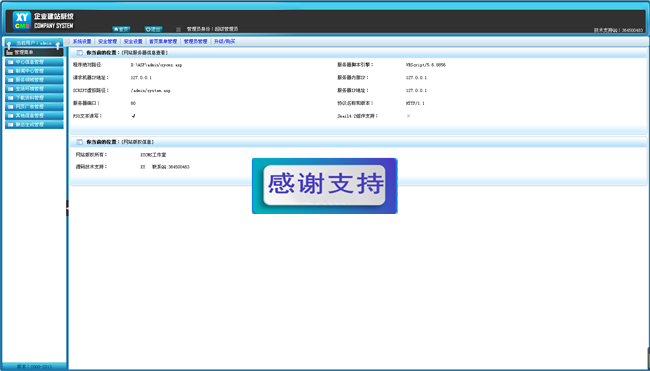650x371 pixels.
Task: Click the FSO文本读写 check mark
Action: click(x=133, y=116)
